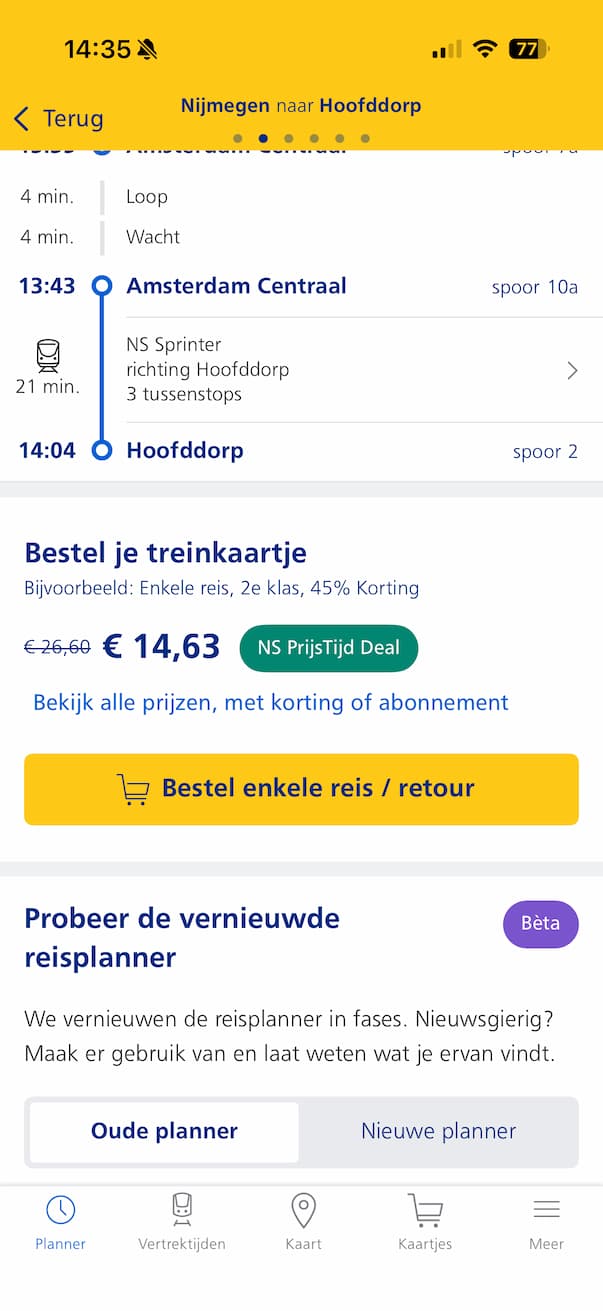The height and width of the screenshot is (1311, 603).
Task: Tap the Kaartjes shopping cart icon
Action: pos(425,1208)
